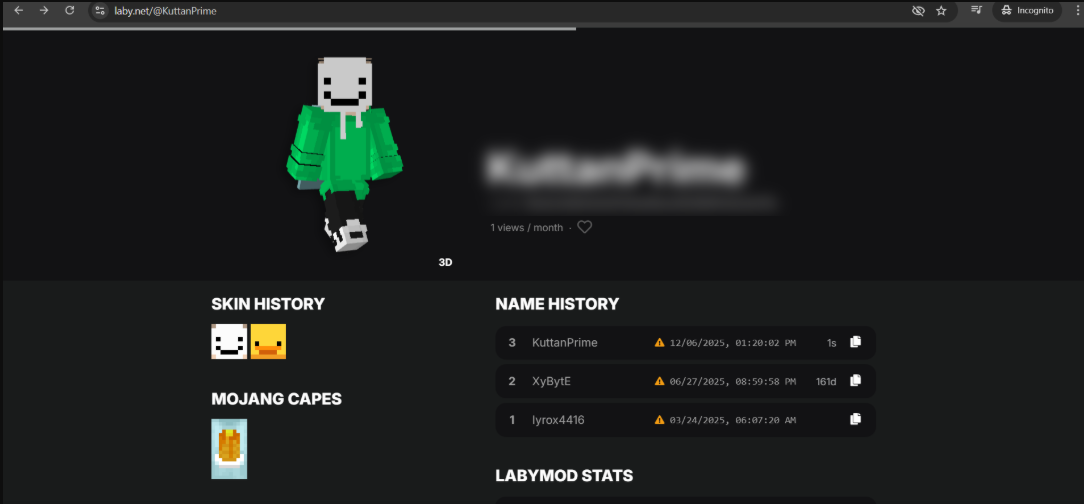1084x504 pixels.
Task: Toggle the 3D skin view button
Action: [445, 263]
